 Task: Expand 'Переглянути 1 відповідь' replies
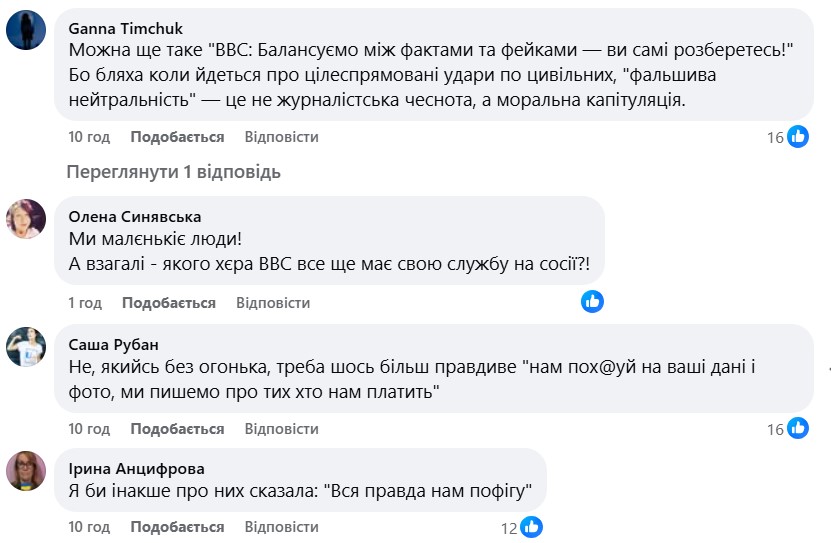point(173,172)
